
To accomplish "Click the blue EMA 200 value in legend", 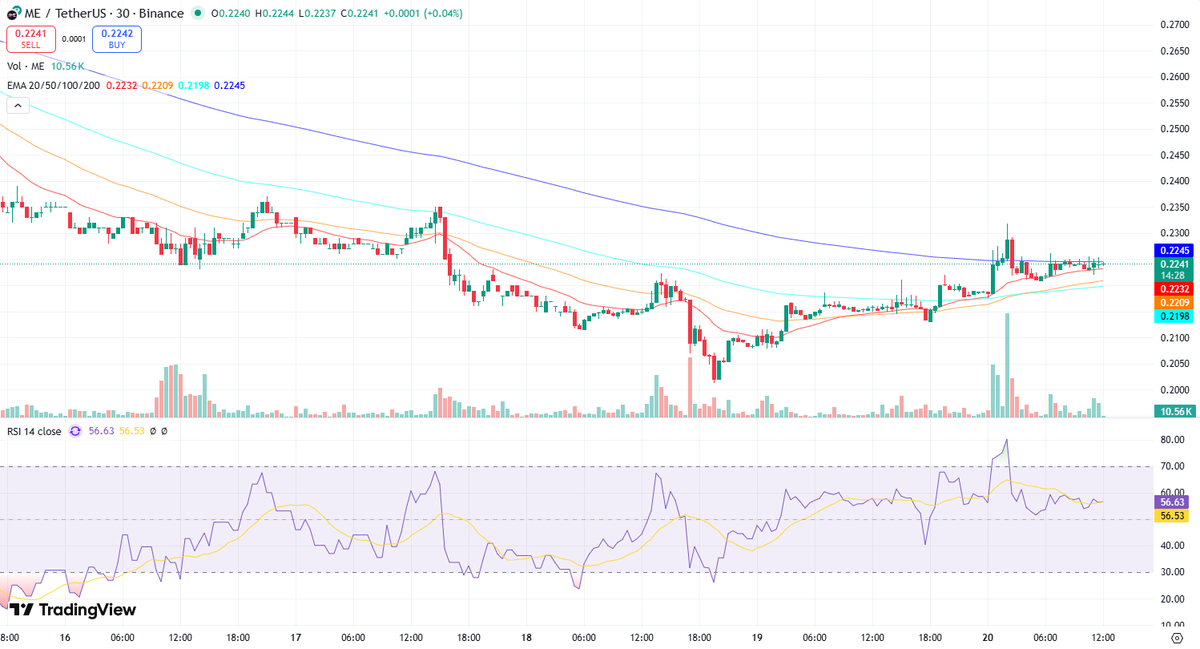I will point(229,86).
